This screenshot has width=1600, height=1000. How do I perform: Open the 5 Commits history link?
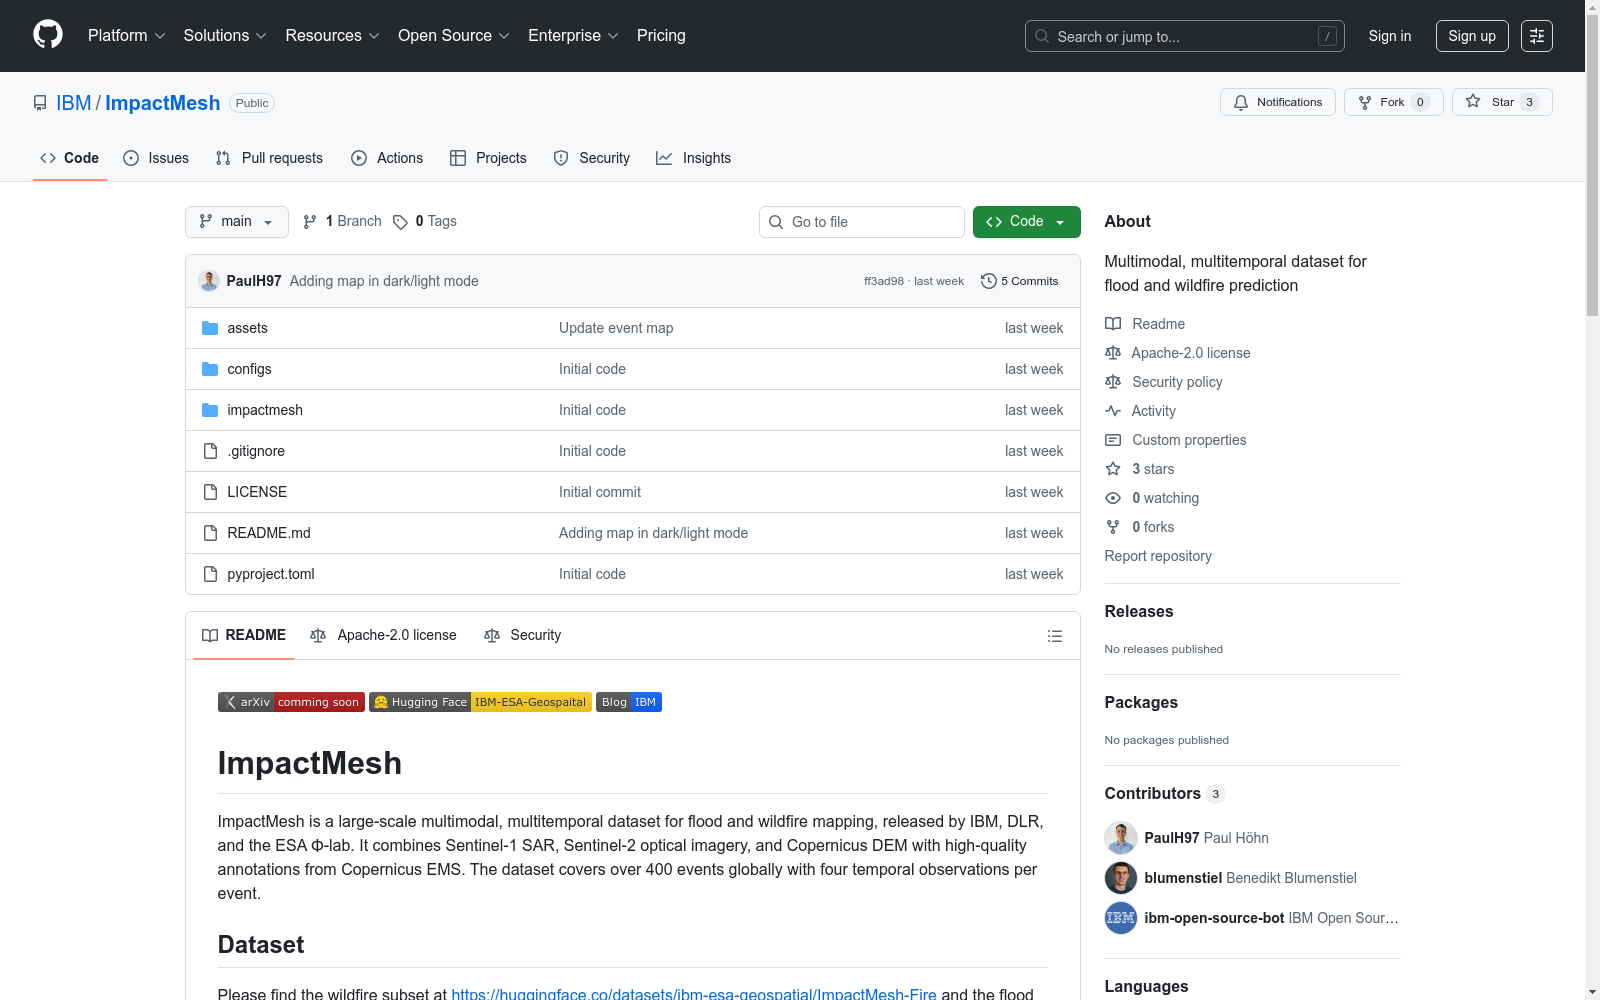(x=1020, y=281)
